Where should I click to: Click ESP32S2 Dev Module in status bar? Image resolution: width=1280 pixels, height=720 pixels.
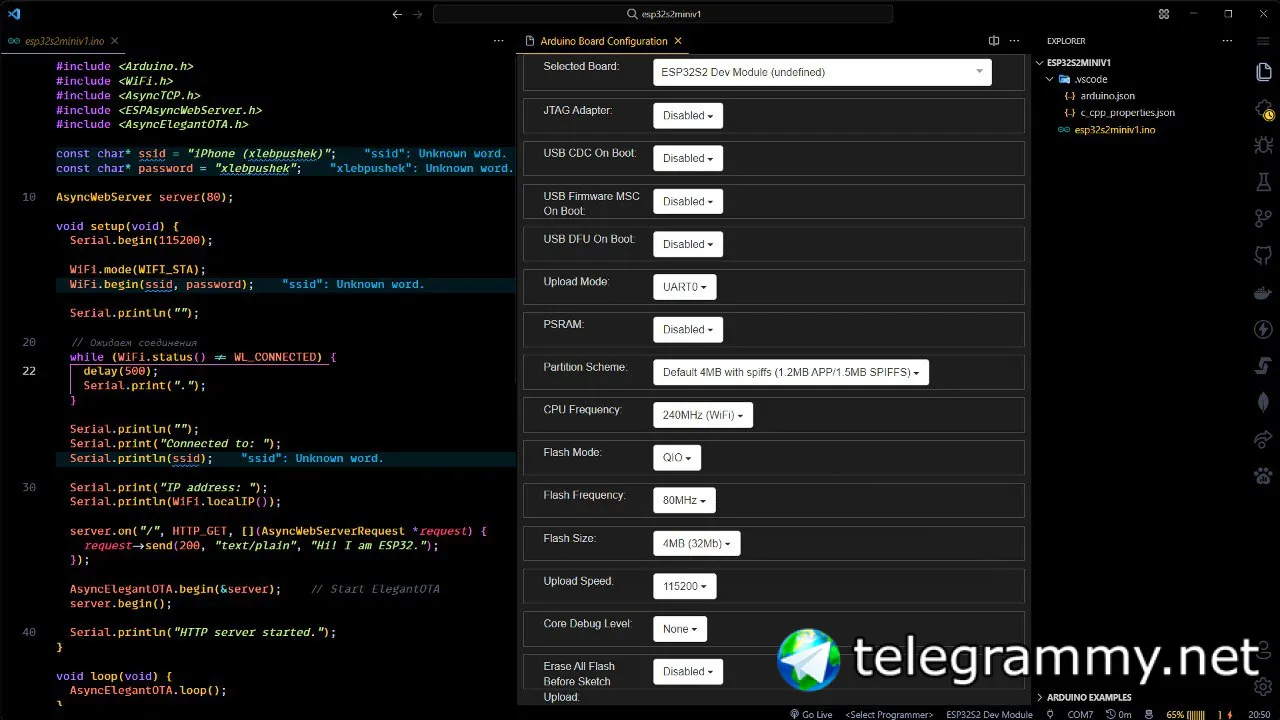pos(989,714)
